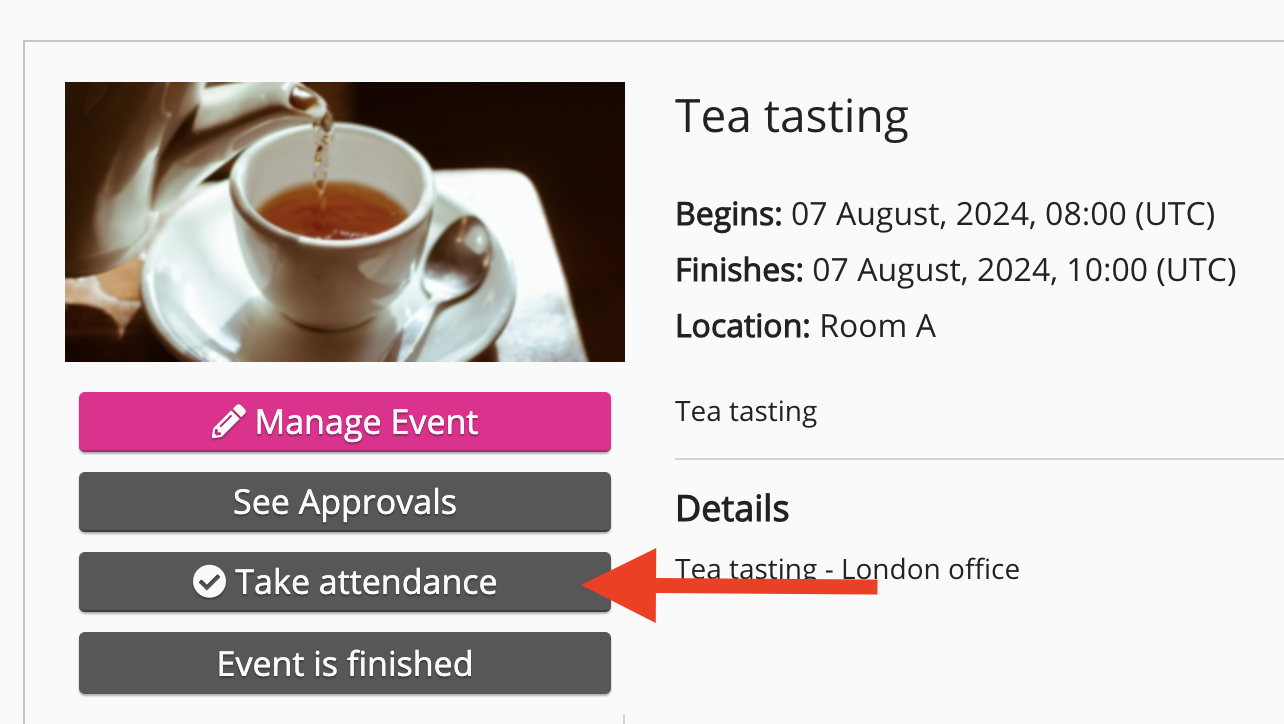Select the 10:00 (UTC) finish date text
1284x724 pixels.
[1024, 270]
